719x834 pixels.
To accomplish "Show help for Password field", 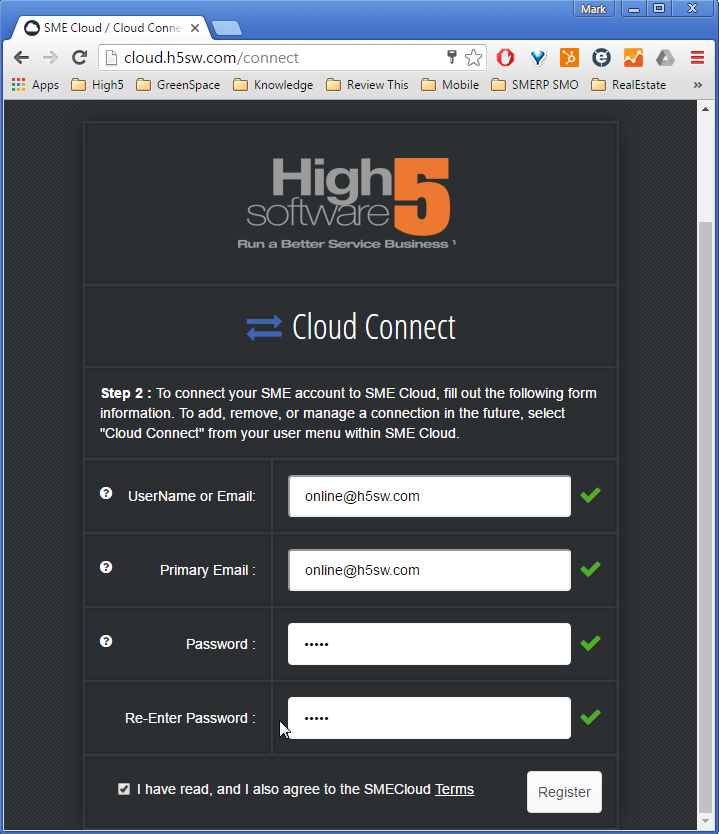I will (106, 641).
